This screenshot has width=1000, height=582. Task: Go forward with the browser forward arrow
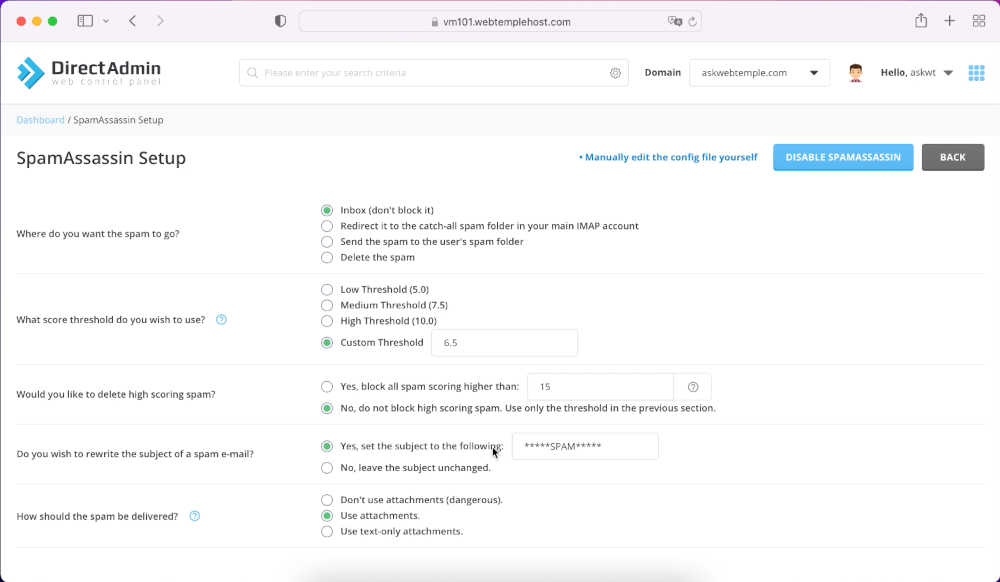pyautogui.click(x=160, y=21)
